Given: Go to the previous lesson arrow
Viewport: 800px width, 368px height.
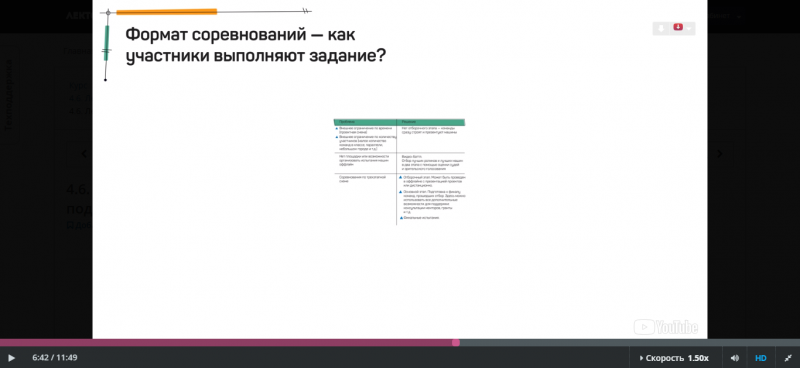Looking at the screenshot, I should (84, 154).
